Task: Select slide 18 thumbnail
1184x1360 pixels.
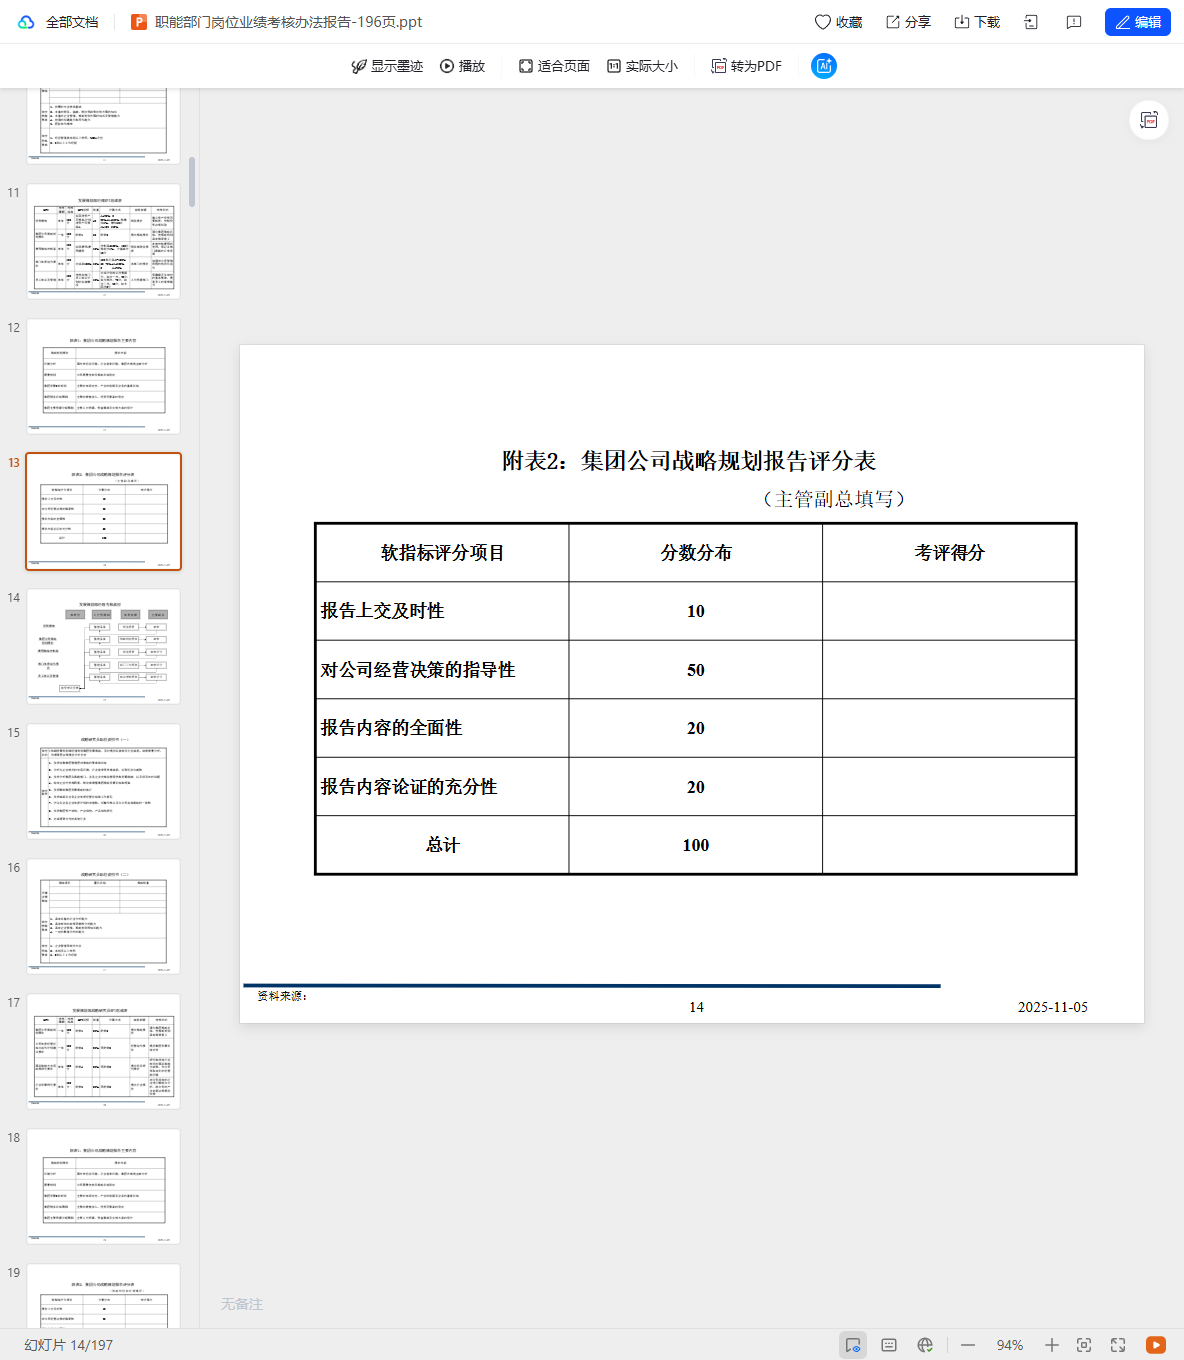Action: [x=103, y=1186]
